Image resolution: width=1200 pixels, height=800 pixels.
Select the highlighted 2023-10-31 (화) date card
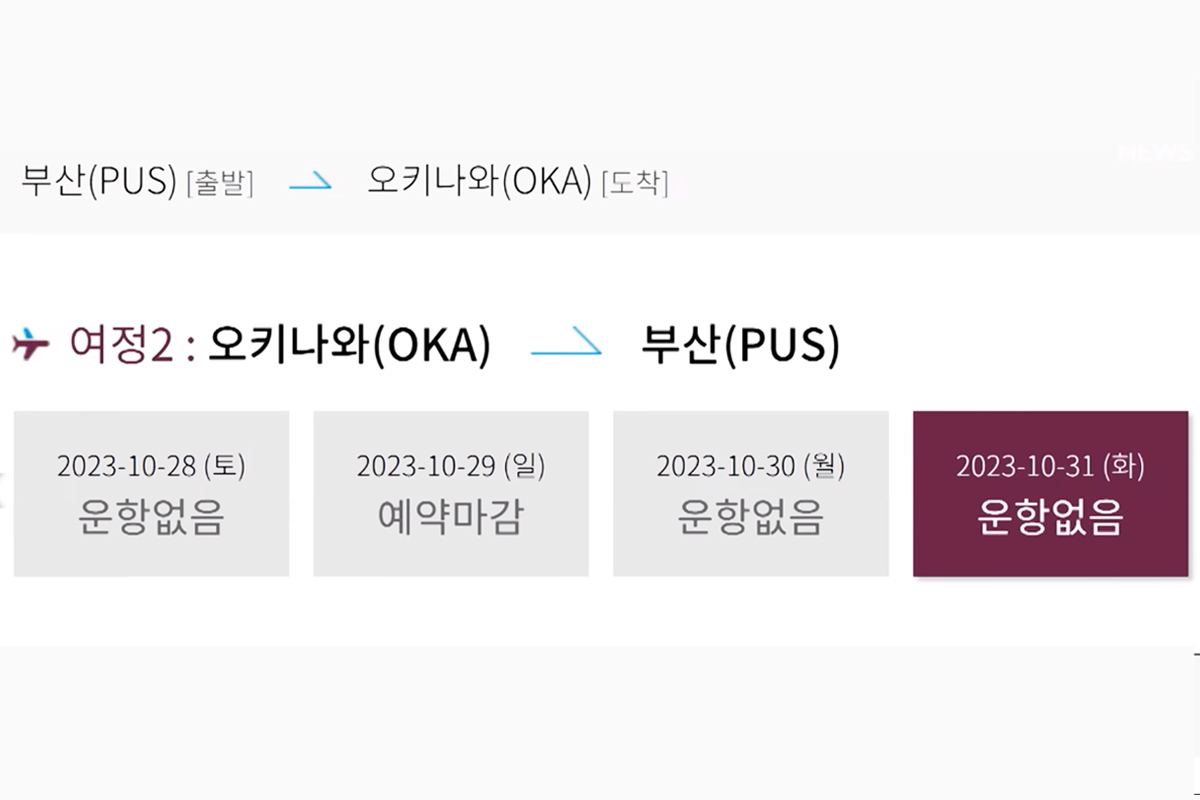1052,492
